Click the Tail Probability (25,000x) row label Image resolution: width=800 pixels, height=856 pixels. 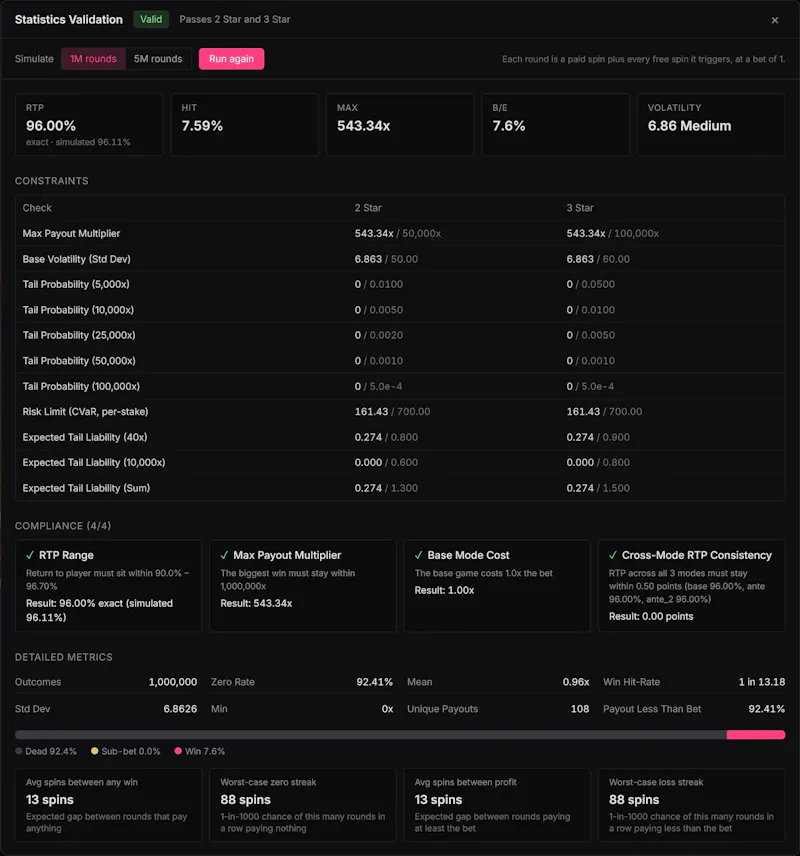(x=79, y=335)
